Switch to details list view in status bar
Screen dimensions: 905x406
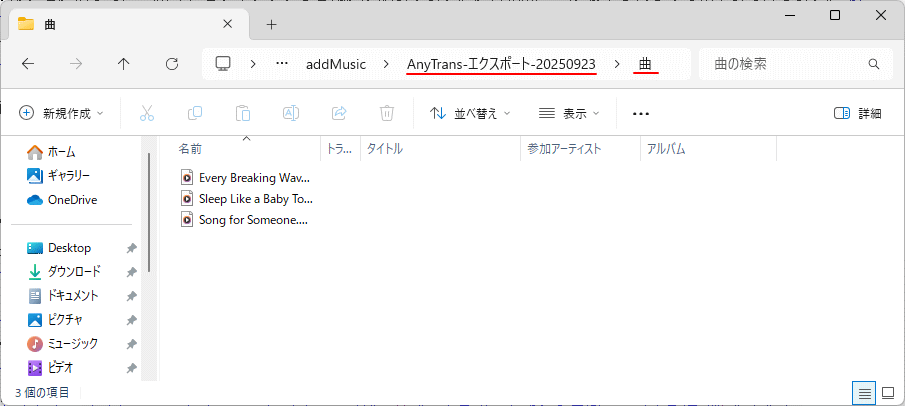pos(864,394)
